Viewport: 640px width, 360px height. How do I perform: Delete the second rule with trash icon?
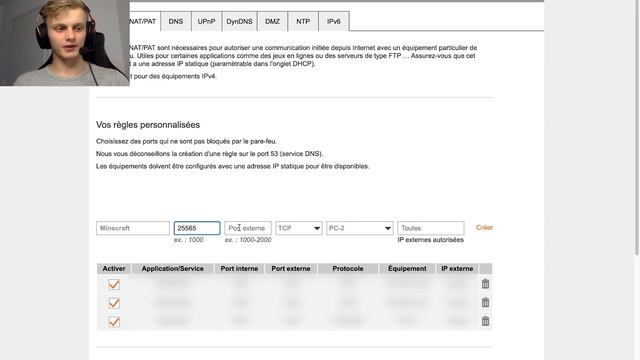point(485,302)
